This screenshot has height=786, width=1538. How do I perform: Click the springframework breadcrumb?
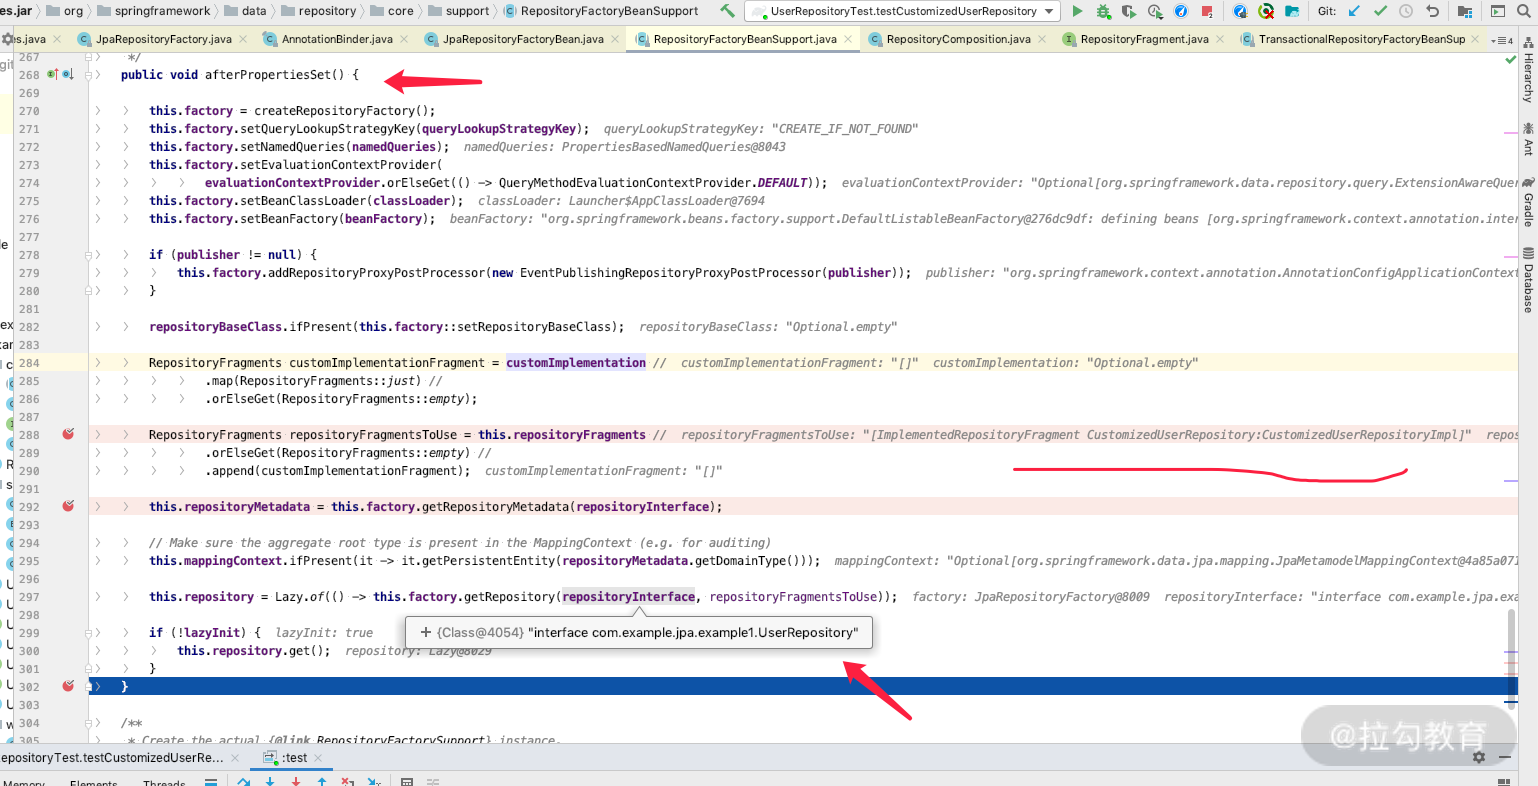[x=162, y=11]
